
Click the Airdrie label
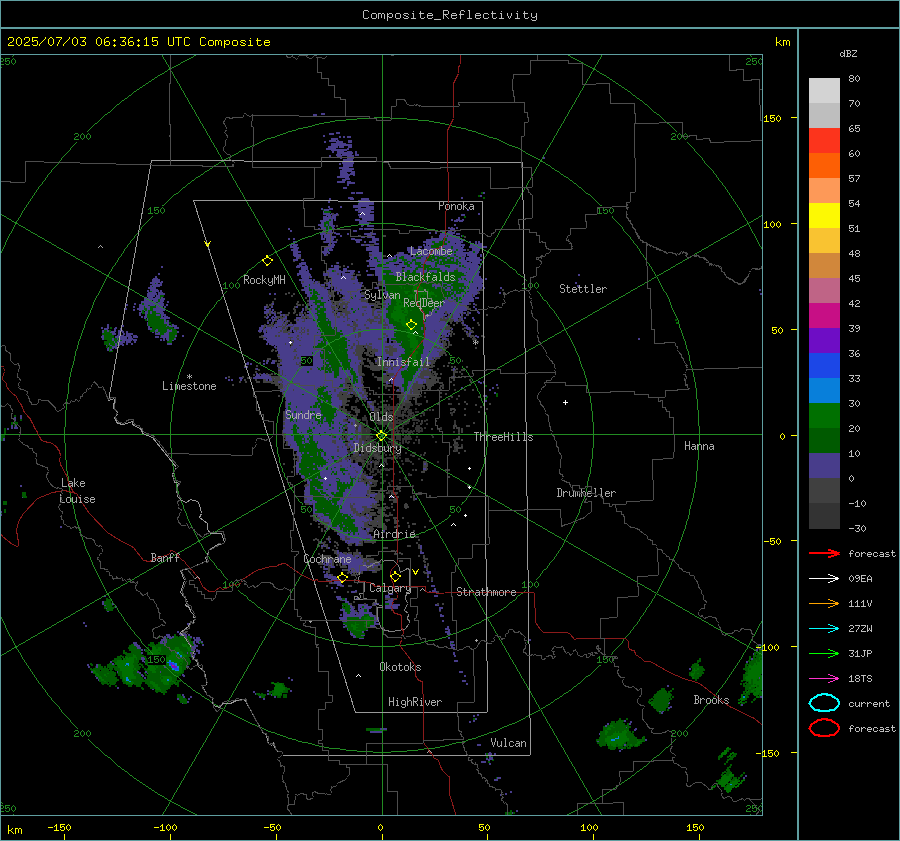coord(394,534)
